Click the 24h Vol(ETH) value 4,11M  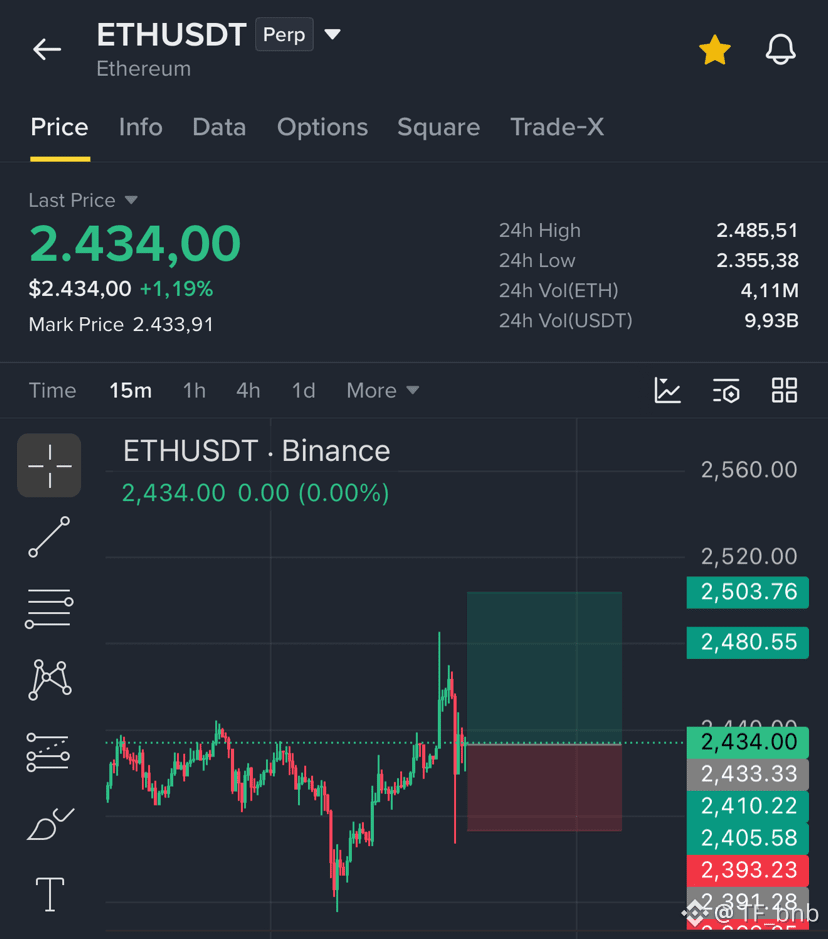coord(769,290)
